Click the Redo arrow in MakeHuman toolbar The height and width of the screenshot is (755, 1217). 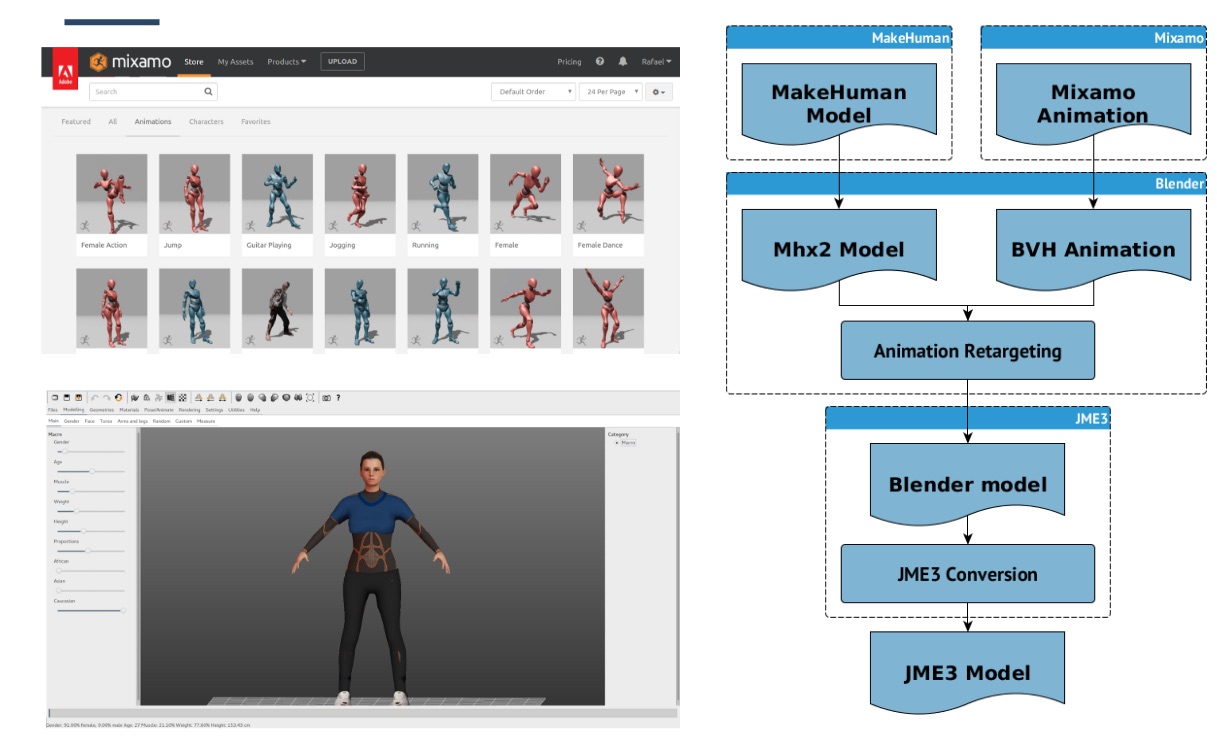click(106, 398)
